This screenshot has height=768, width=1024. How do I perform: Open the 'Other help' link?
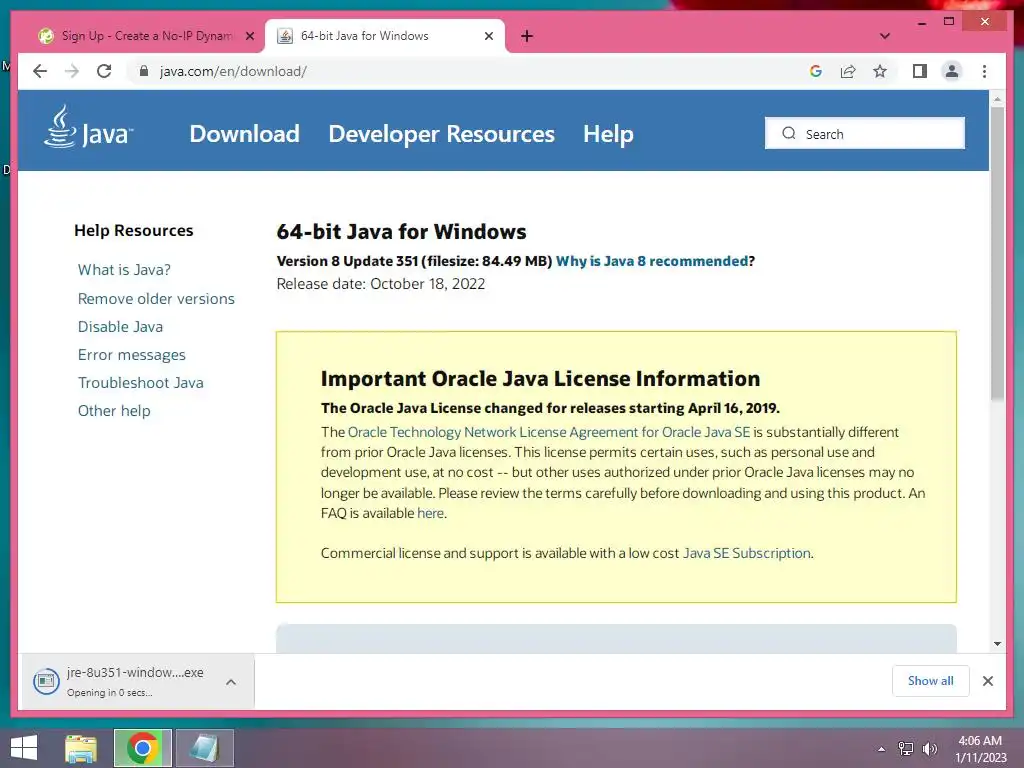(x=114, y=411)
